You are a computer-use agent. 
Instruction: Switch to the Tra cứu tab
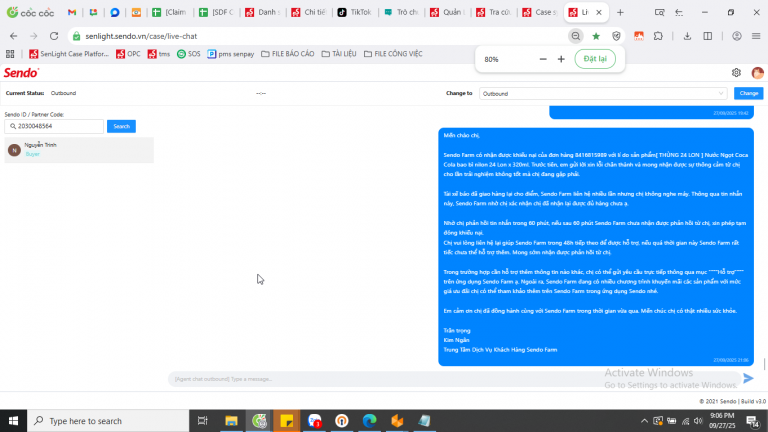click(x=493, y=12)
